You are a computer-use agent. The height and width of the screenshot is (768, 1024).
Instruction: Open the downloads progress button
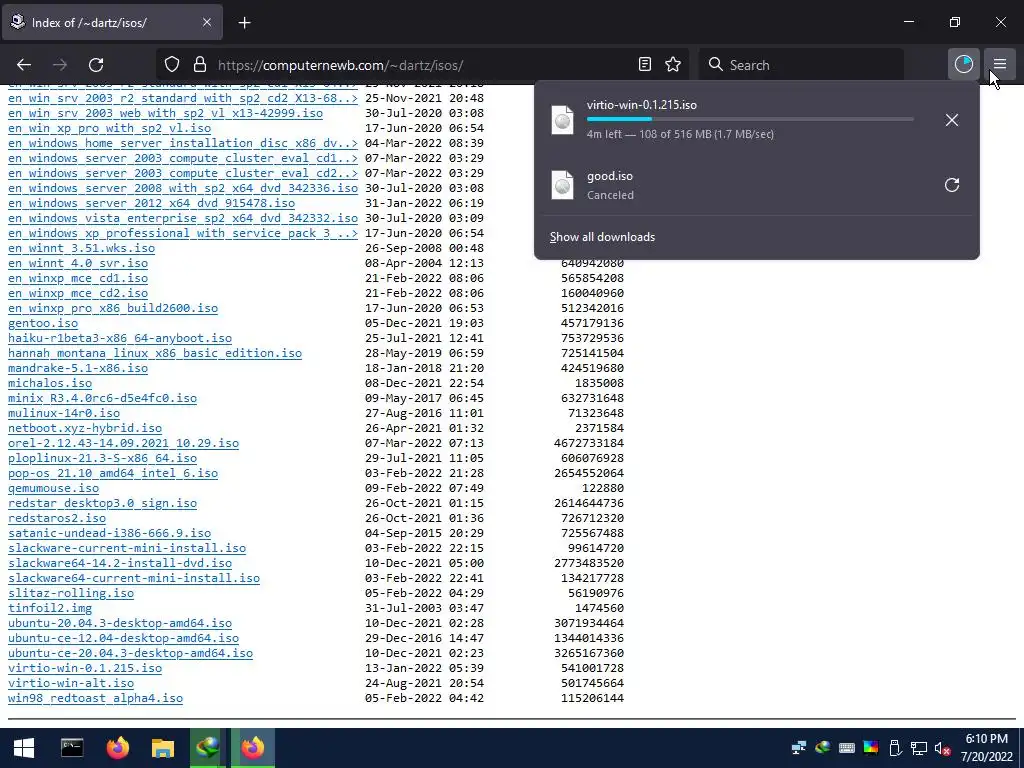(963, 64)
